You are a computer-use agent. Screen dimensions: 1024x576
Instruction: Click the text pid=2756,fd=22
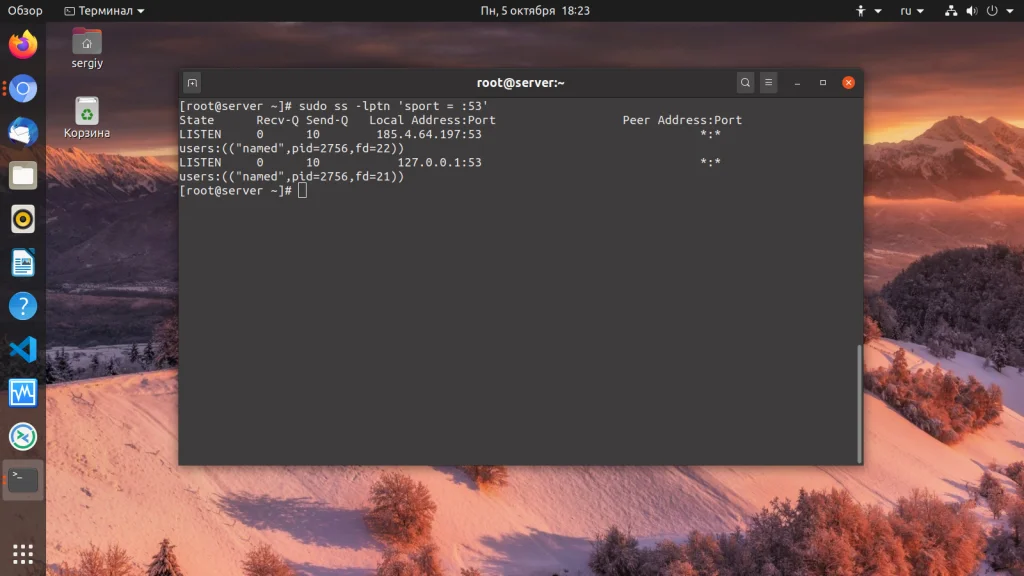coord(341,148)
